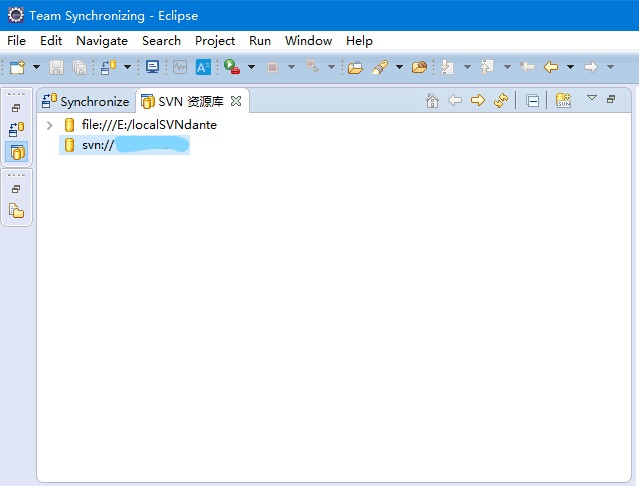Click the Next Annotation icon
Image resolution: width=639 pixels, height=486 pixels.
[447, 67]
